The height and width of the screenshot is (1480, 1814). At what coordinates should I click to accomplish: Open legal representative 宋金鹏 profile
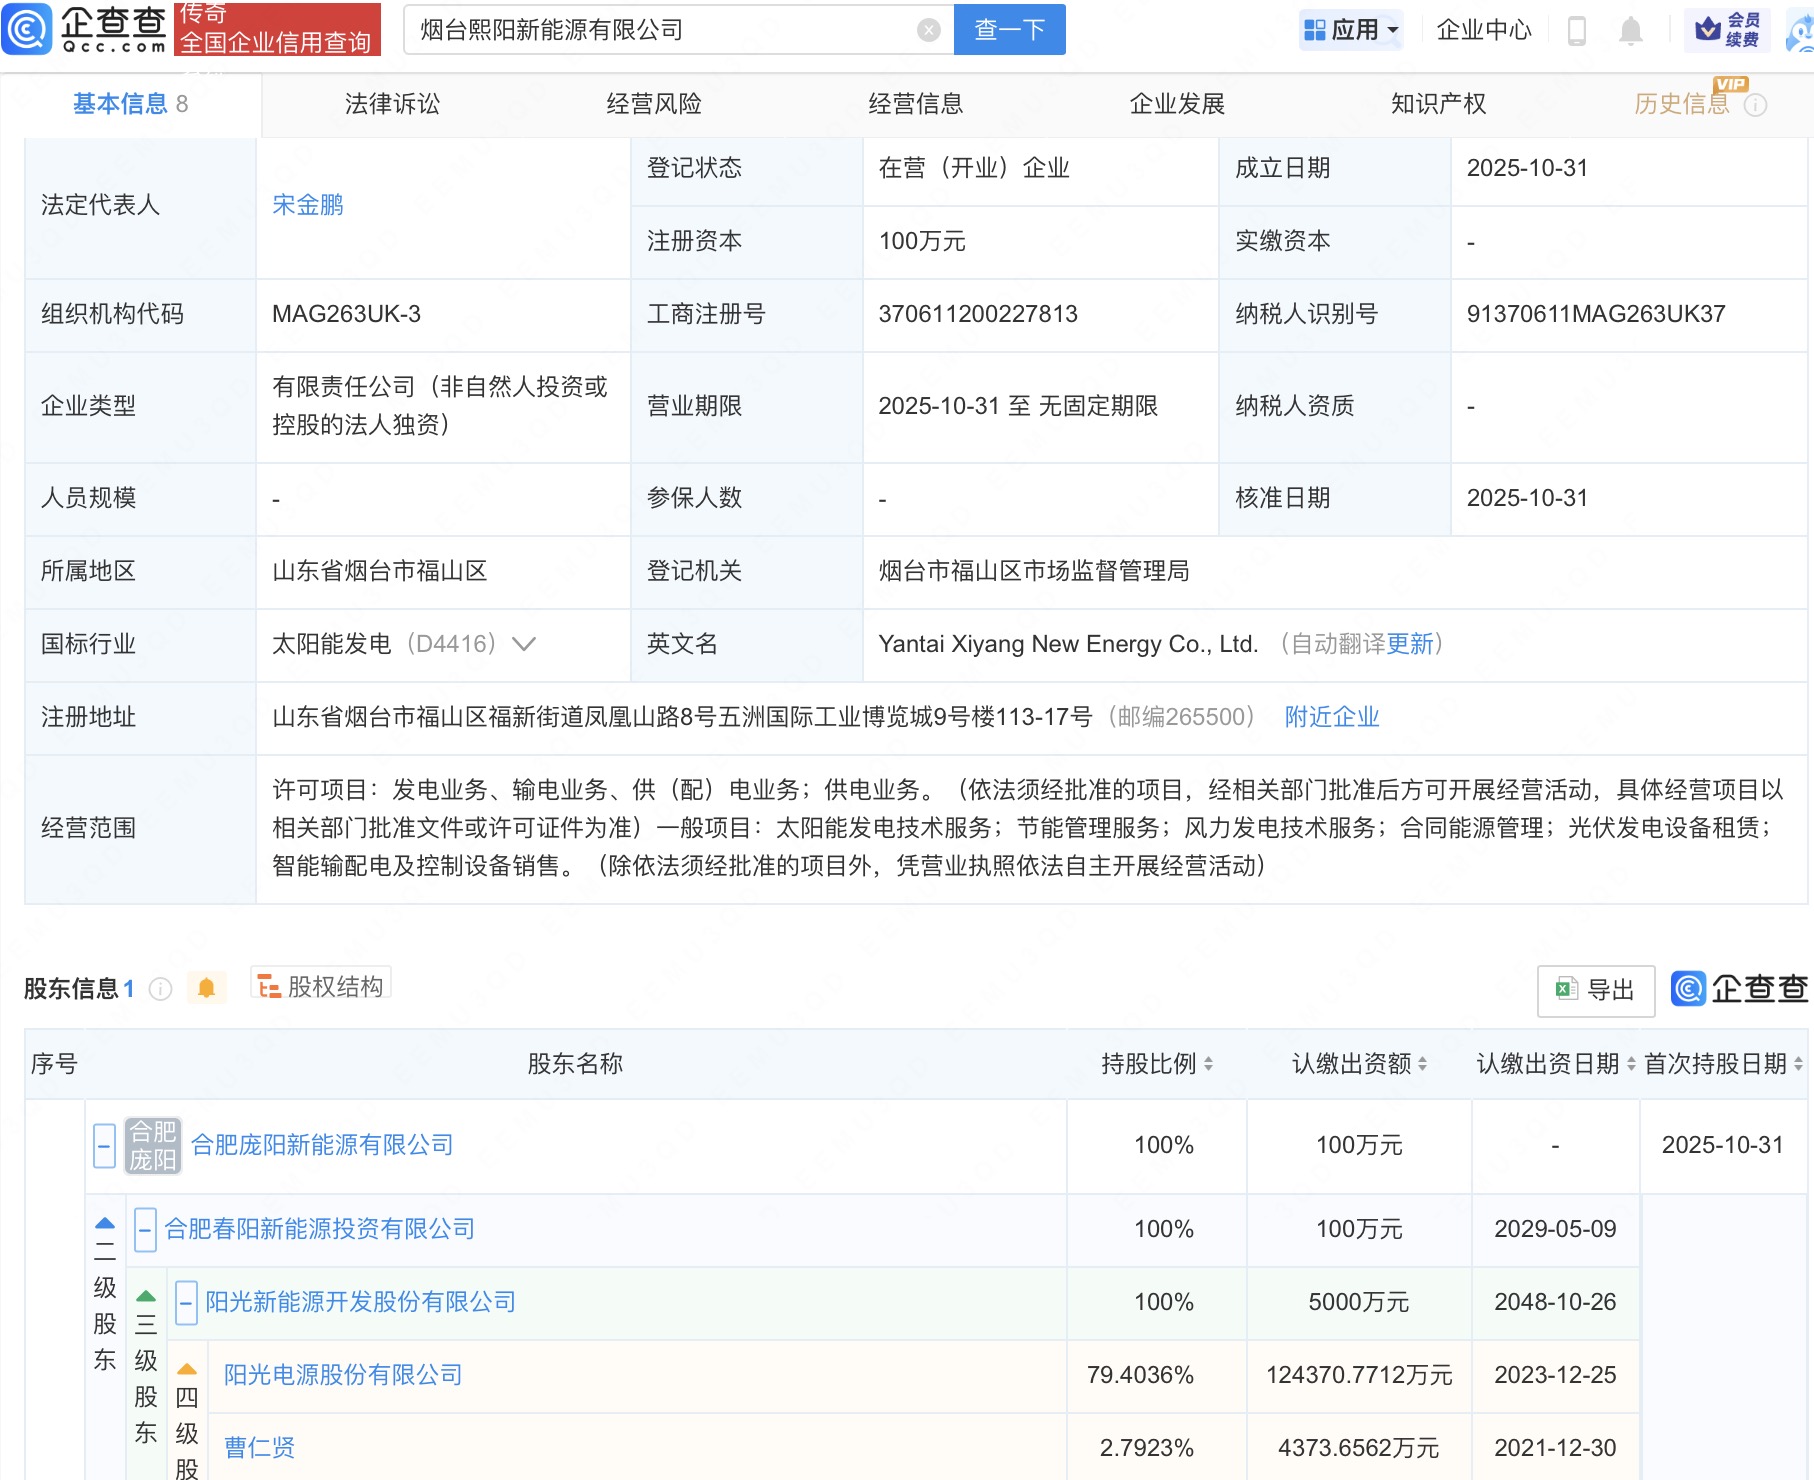pyautogui.click(x=309, y=206)
